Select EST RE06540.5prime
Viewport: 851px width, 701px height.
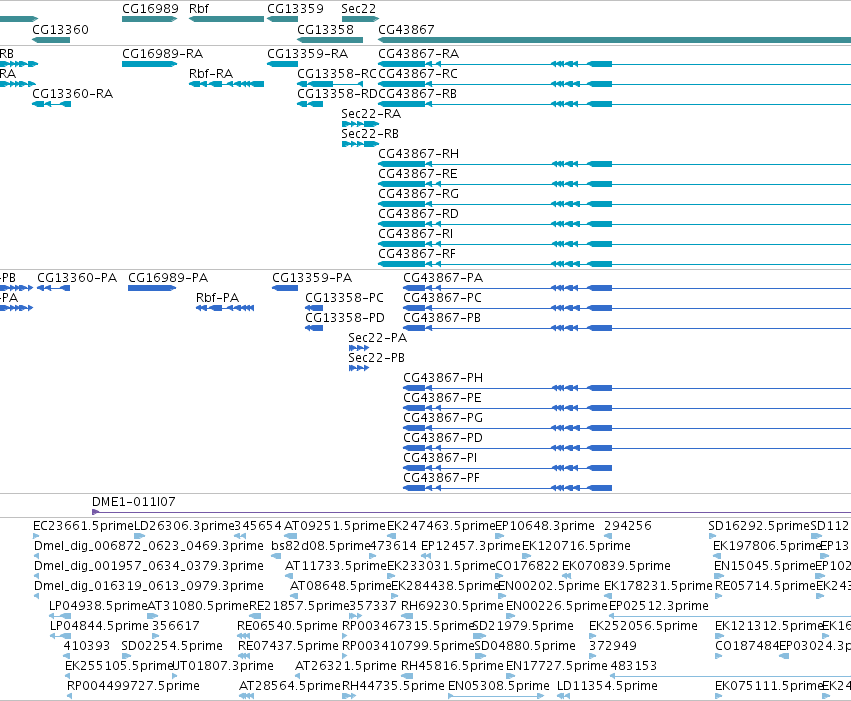(x=287, y=626)
